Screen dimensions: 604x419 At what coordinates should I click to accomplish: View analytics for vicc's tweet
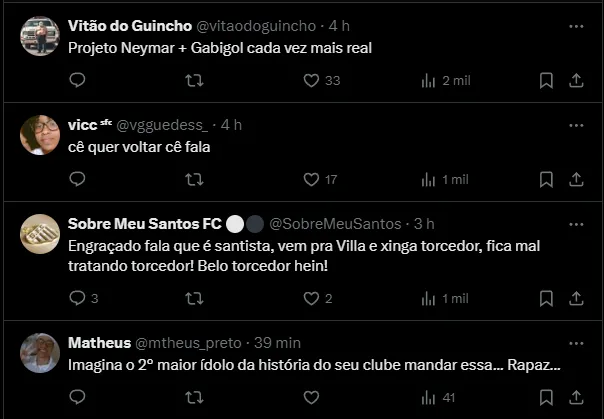428,179
